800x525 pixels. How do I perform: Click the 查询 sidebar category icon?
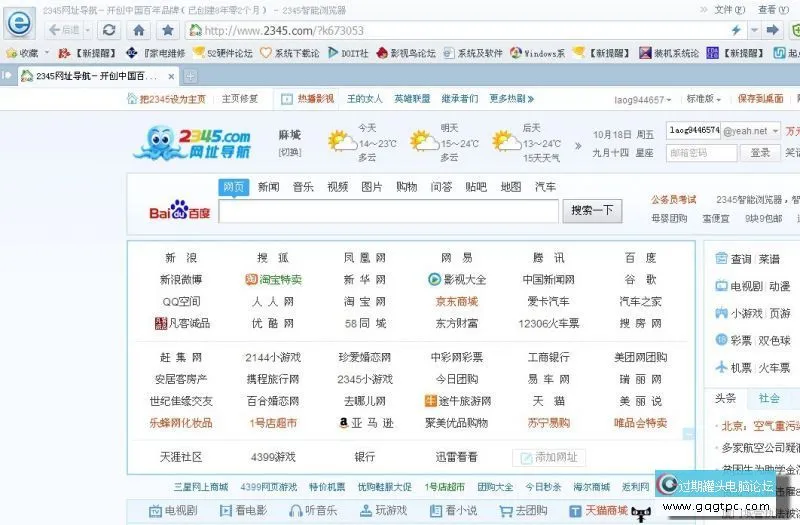click(721, 259)
